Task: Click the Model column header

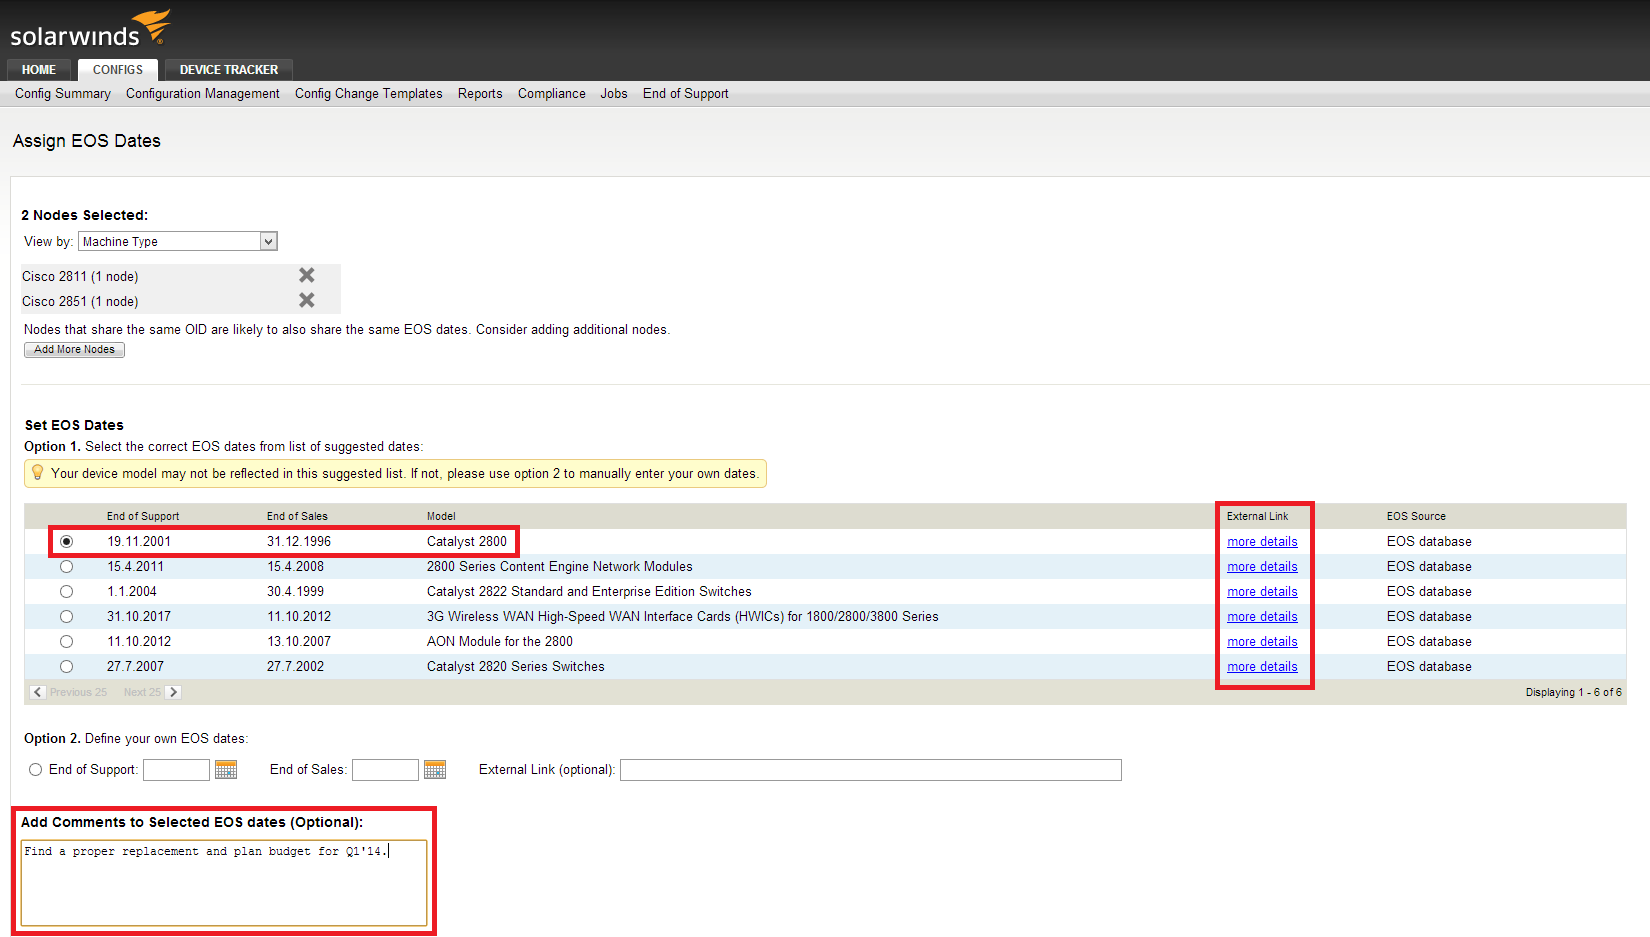Action: [441, 516]
